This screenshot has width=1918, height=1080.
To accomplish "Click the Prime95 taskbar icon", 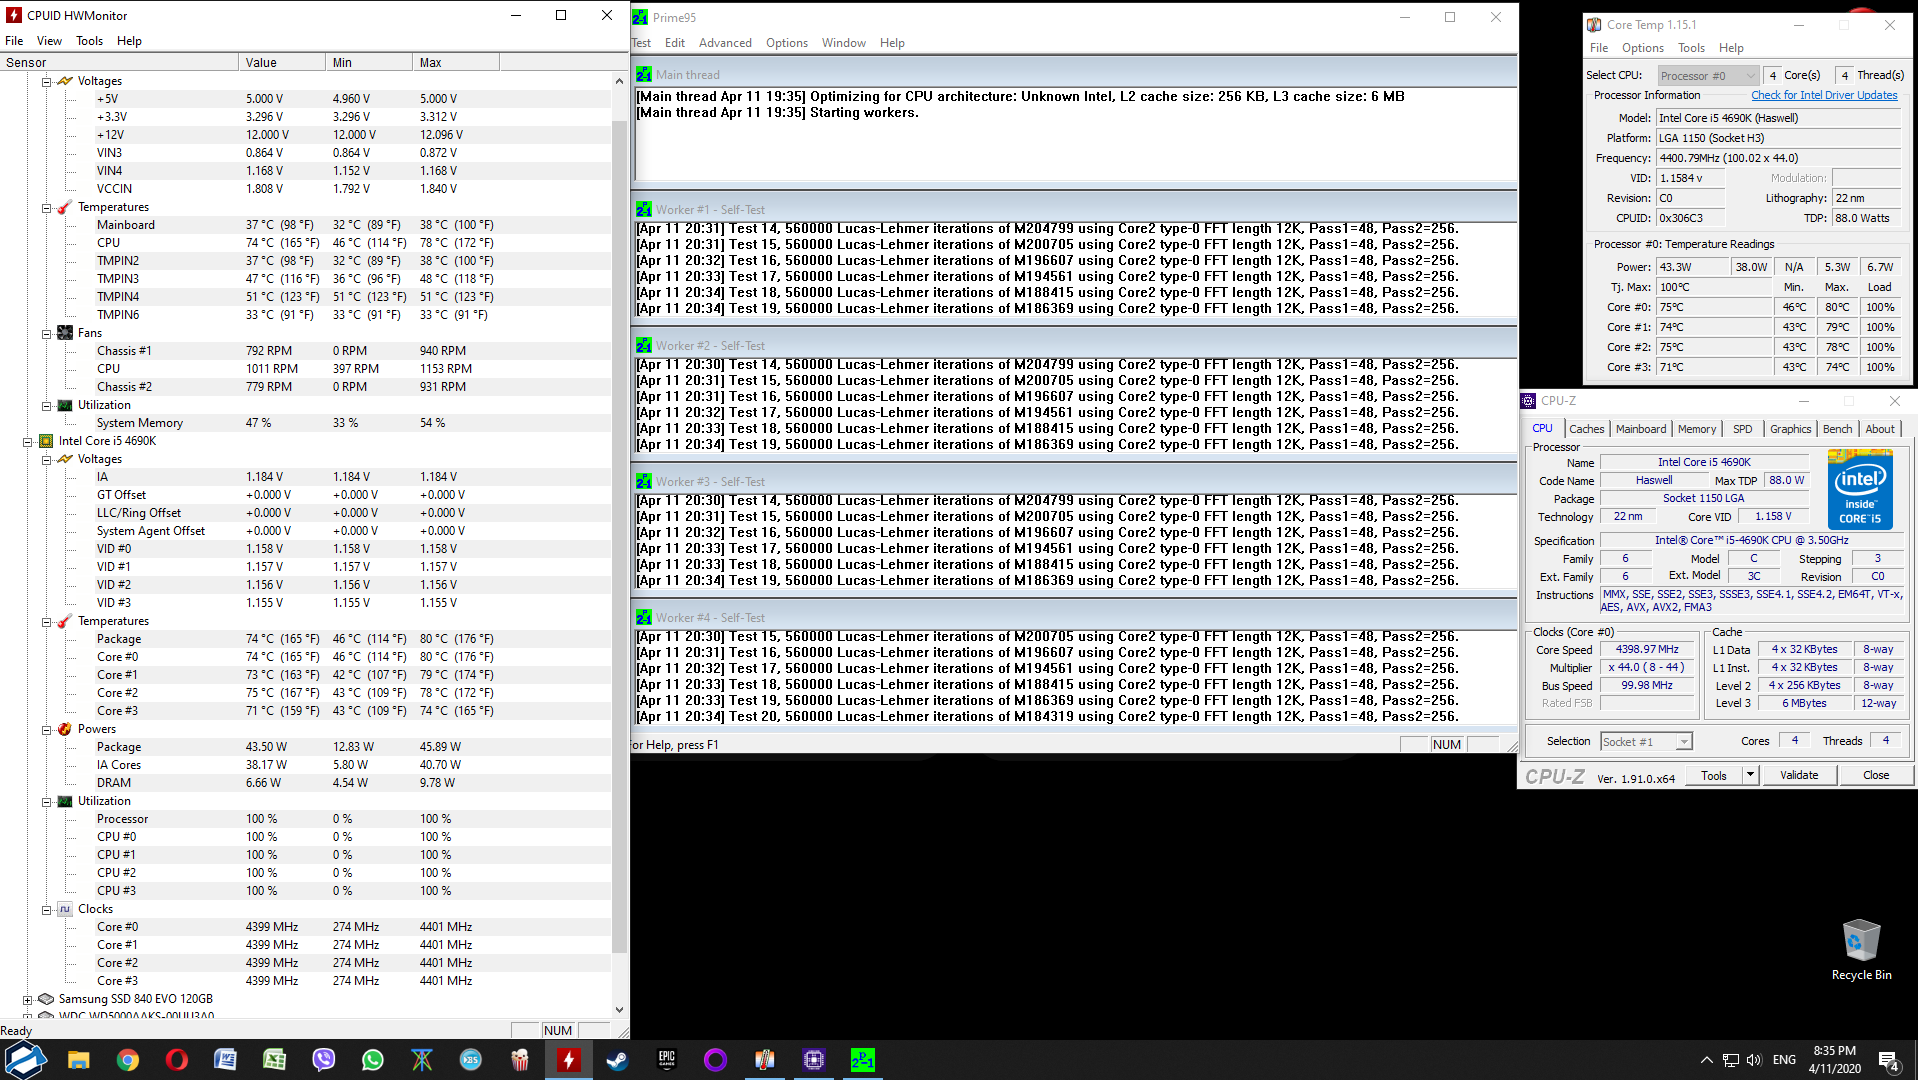I will (862, 1060).
